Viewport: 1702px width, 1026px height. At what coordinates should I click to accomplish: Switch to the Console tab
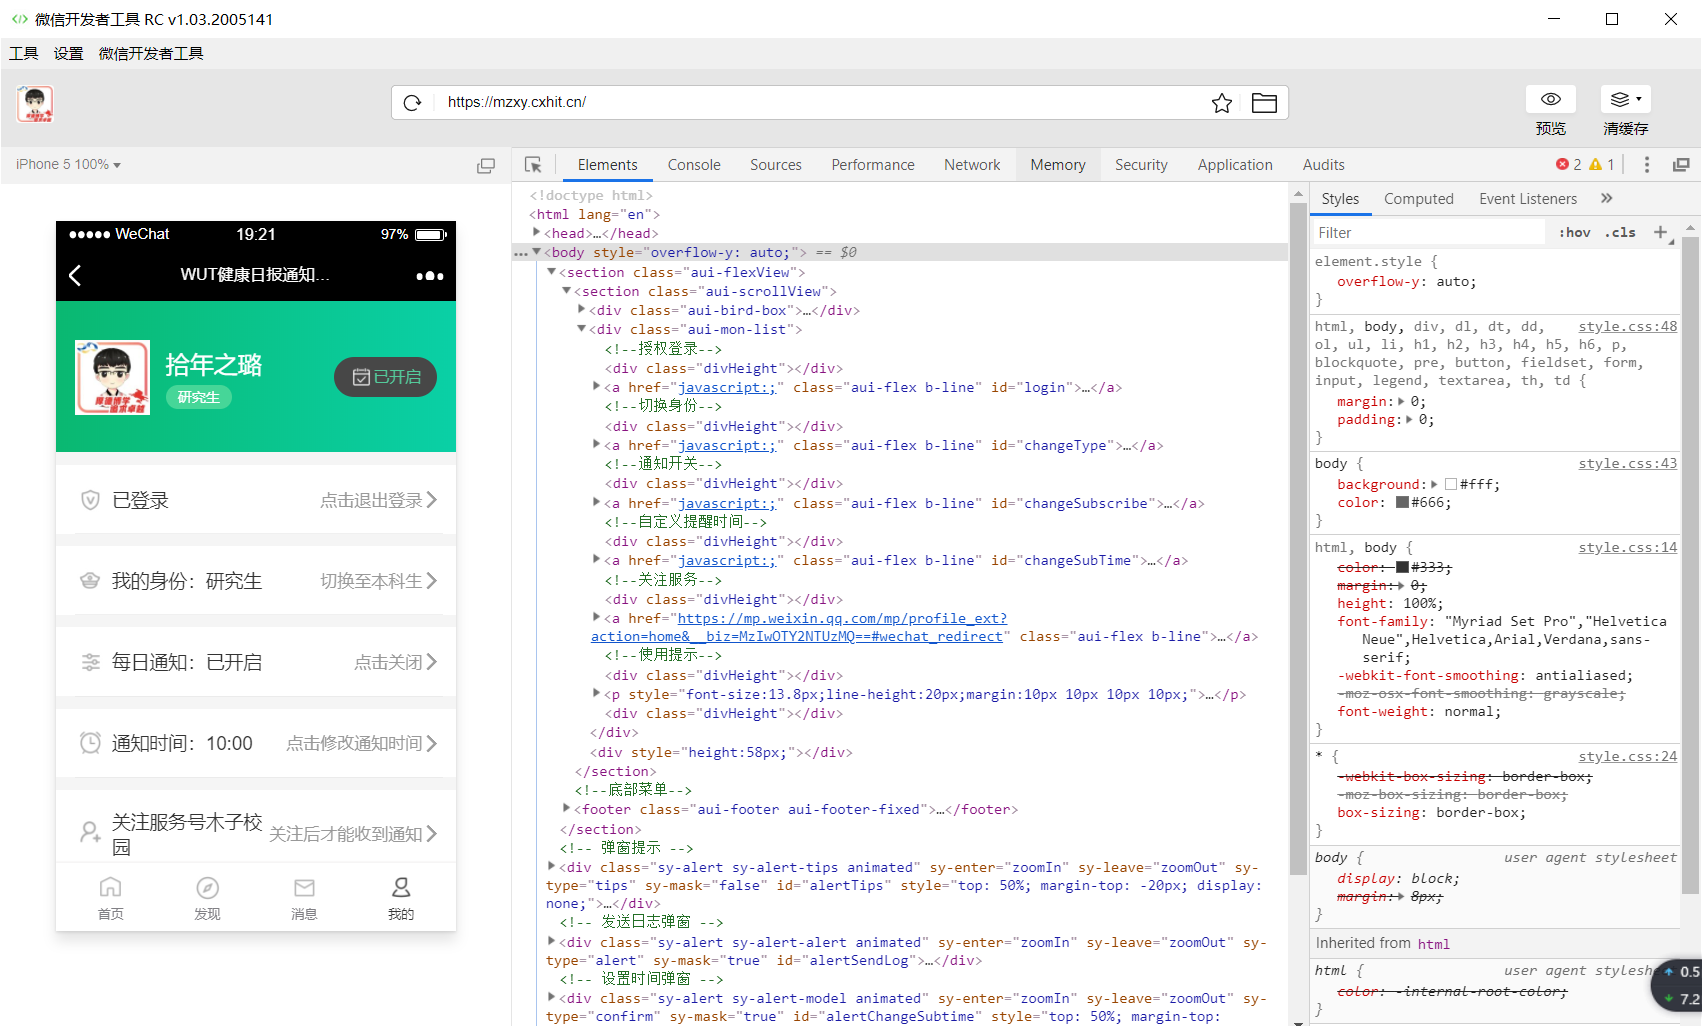[x=693, y=165]
